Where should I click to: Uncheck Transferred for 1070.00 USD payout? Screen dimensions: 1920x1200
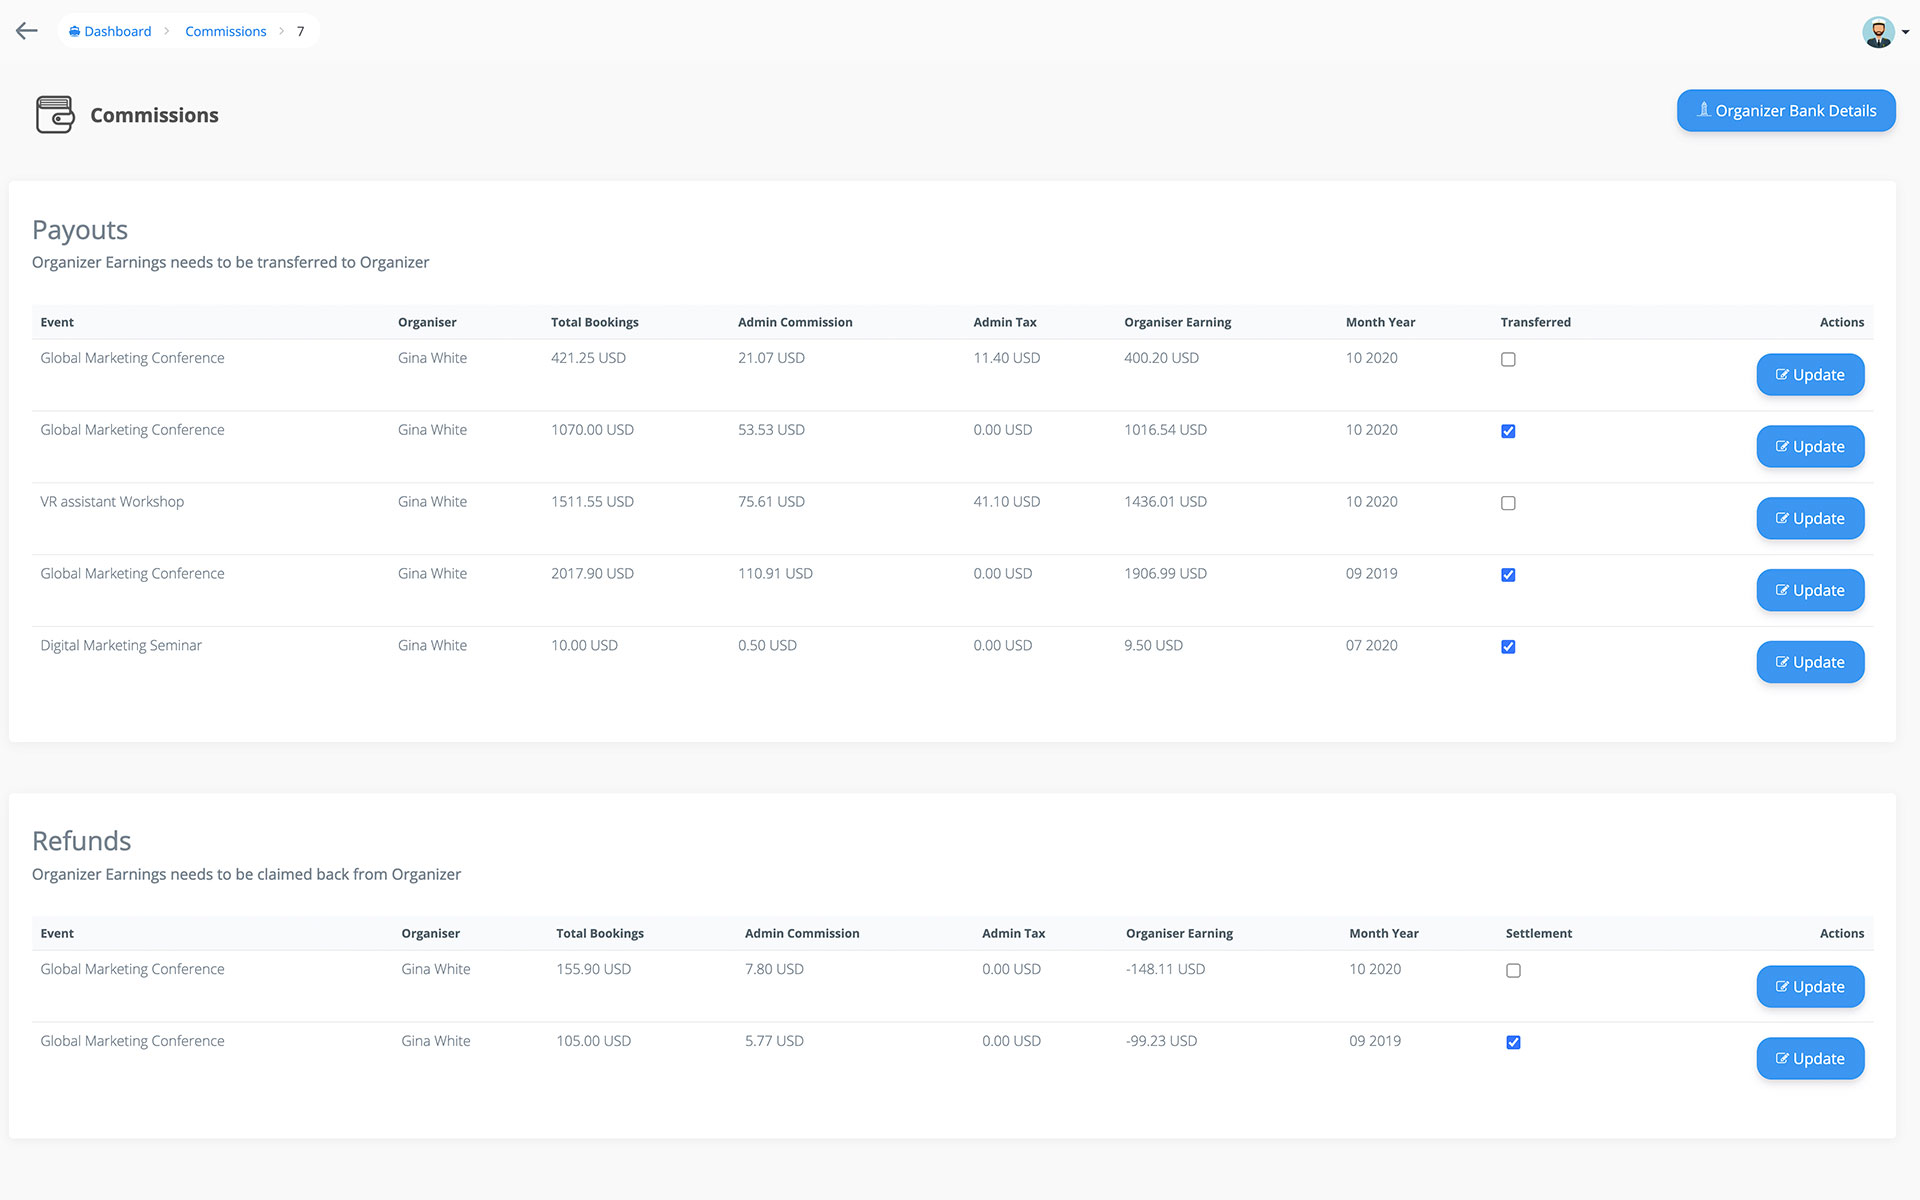(x=1508, y=431)
